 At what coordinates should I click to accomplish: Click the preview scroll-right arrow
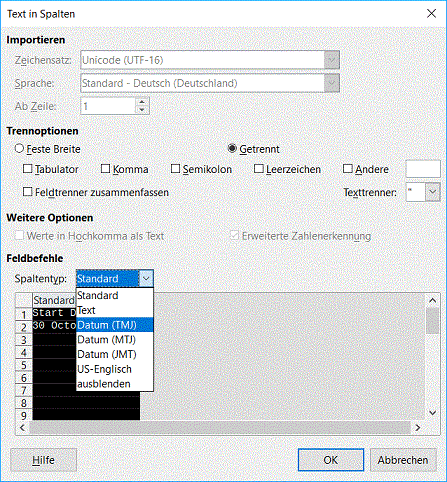point(418,428)
